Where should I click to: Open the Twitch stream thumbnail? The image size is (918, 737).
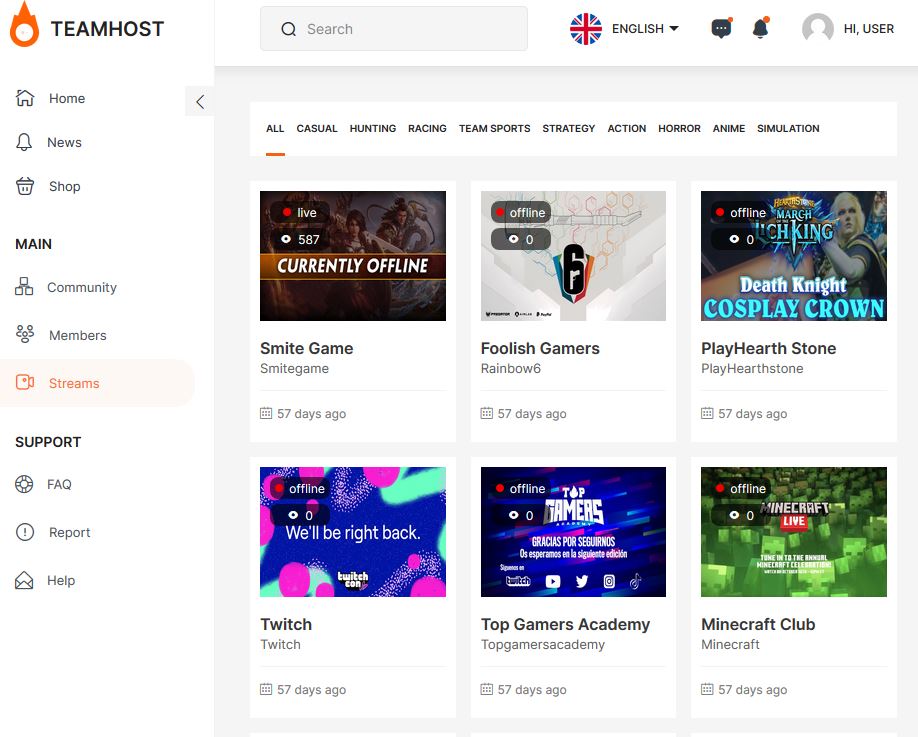tap(352, 532)
